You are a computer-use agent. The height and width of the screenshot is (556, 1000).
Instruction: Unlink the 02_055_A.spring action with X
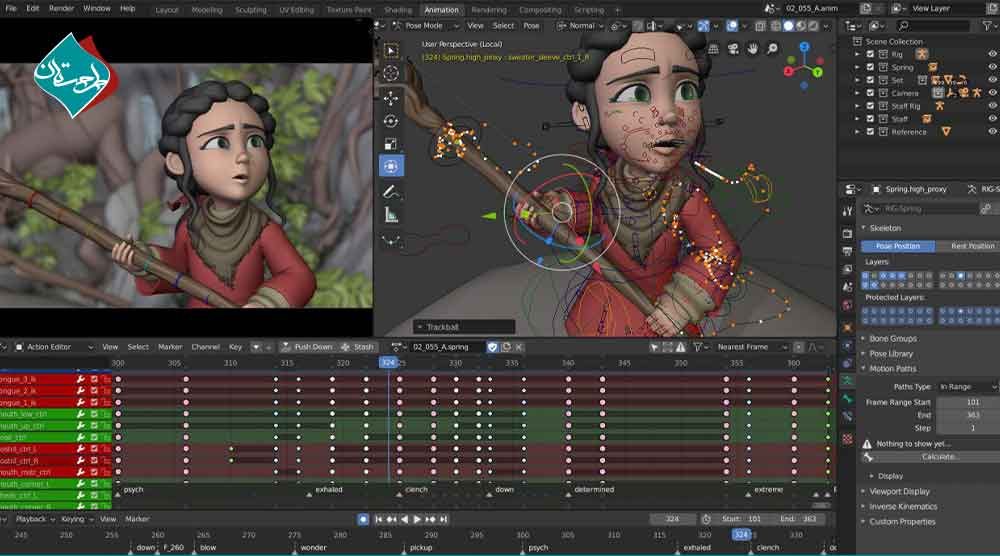click(x=519, y=347)
